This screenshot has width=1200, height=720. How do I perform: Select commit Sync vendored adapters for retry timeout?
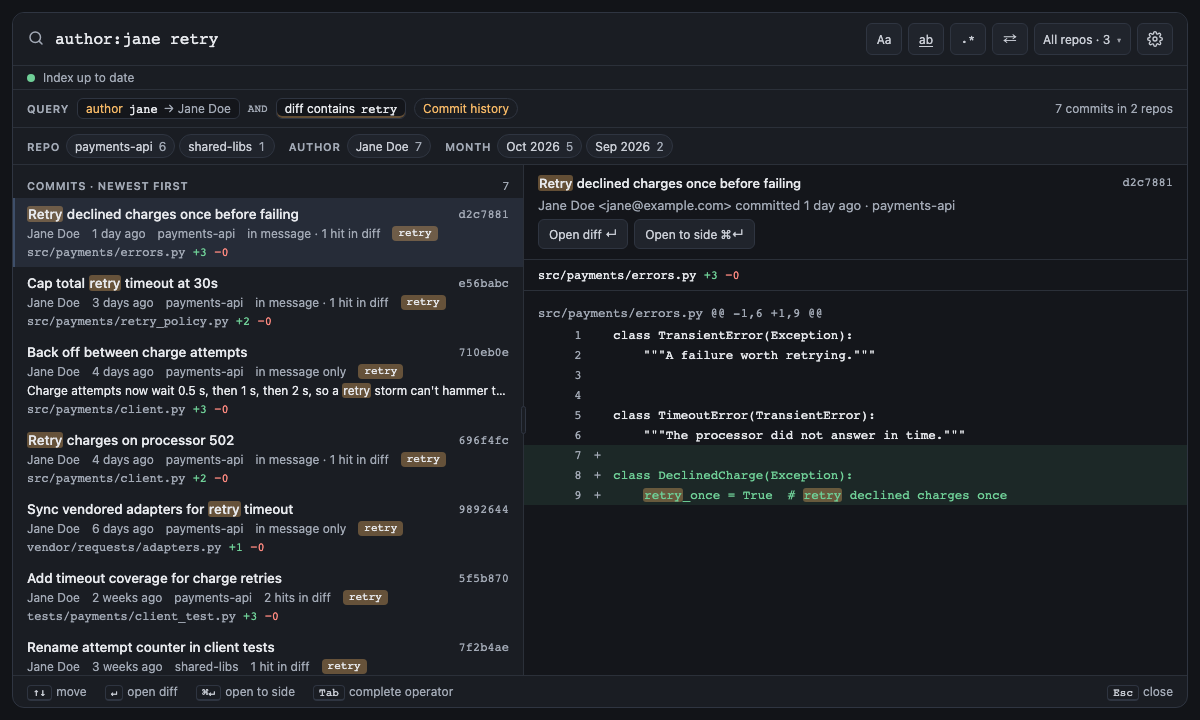click(x=268, y=527)
